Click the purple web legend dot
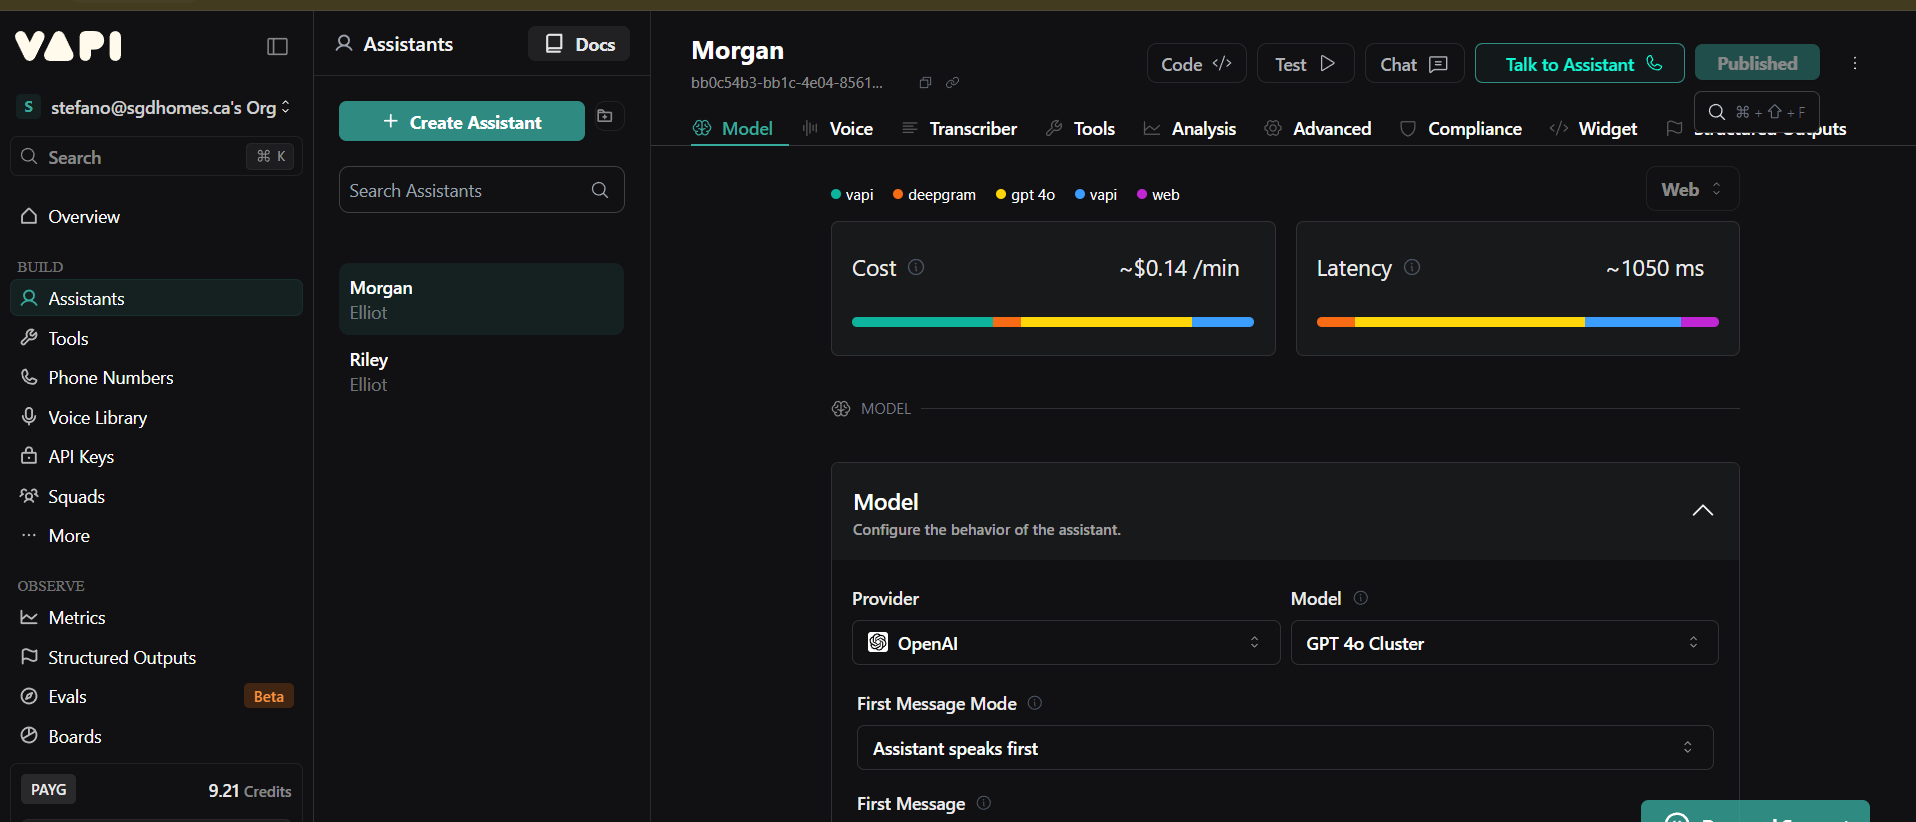 point(1142,194)
